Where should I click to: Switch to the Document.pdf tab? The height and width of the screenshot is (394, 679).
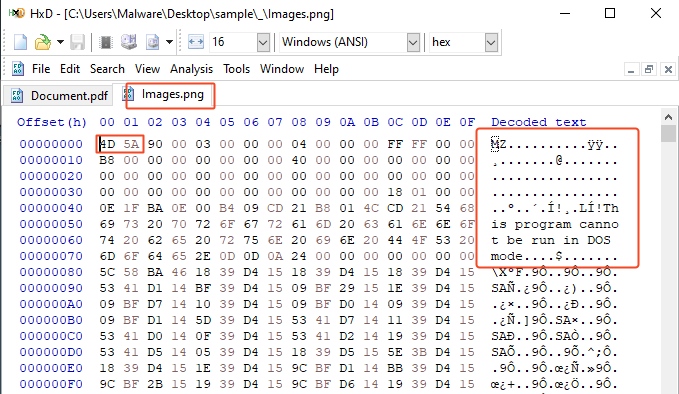[x=59, y=96]
